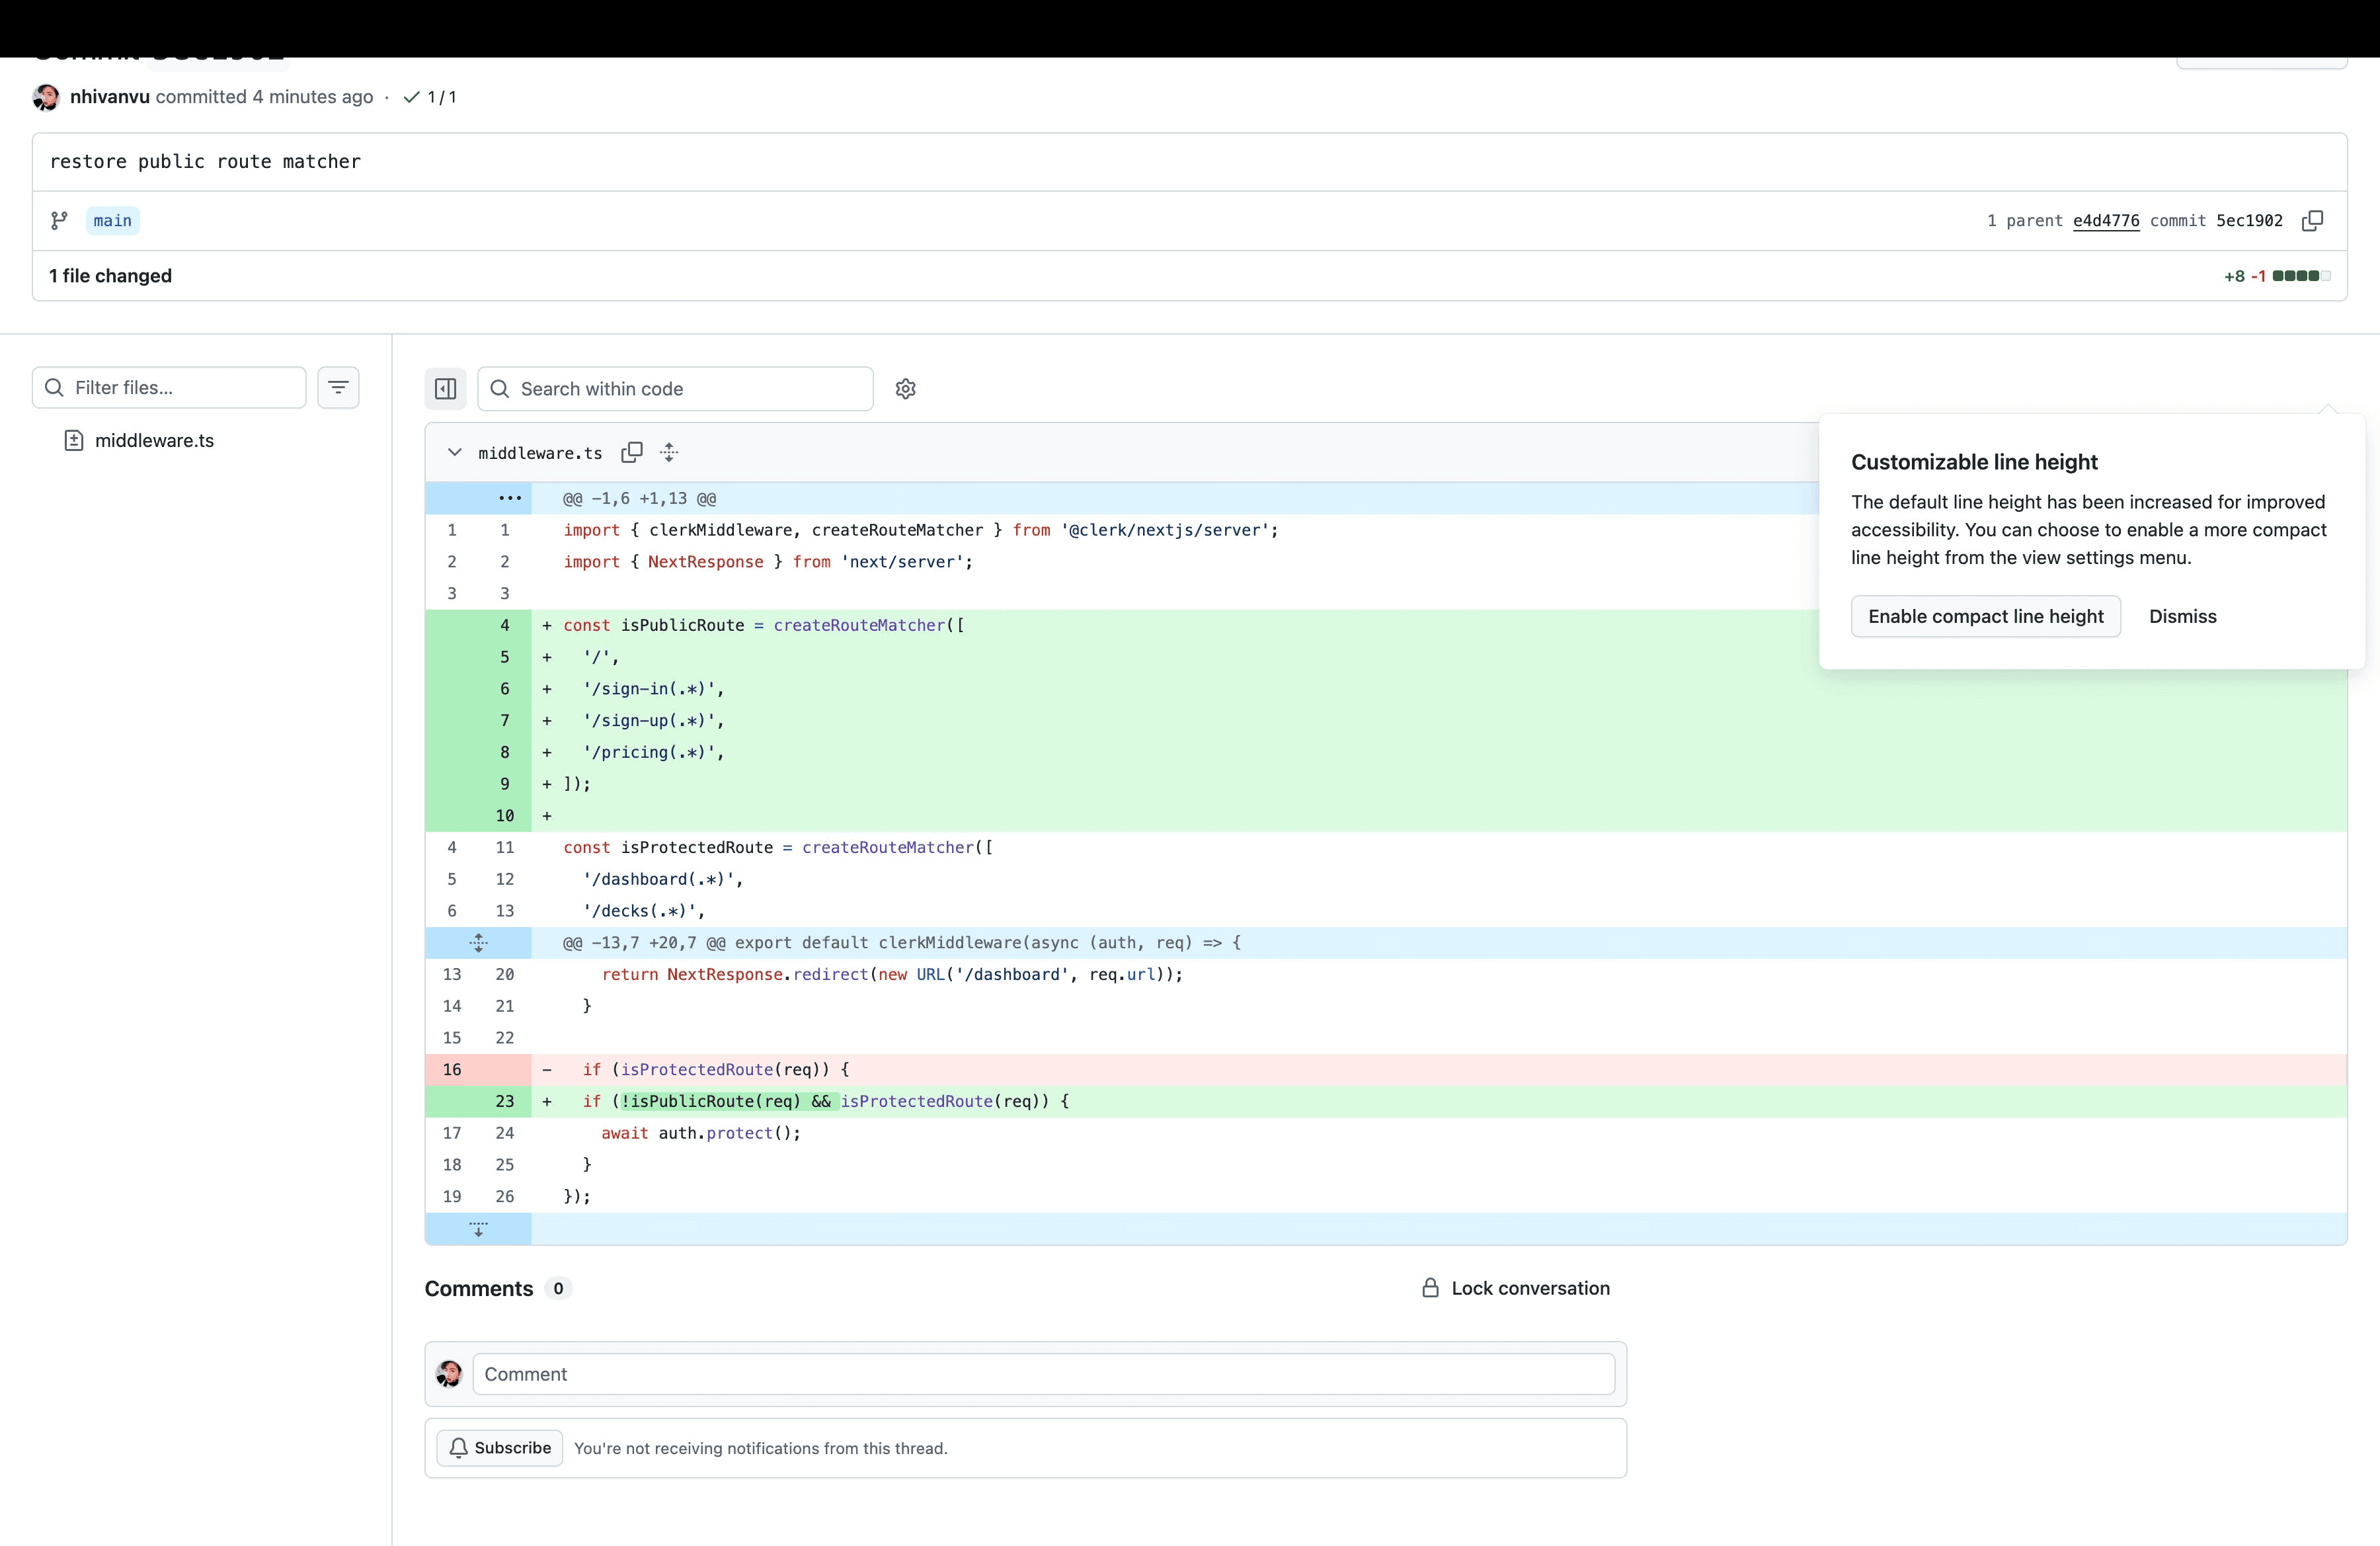Collapse the middleware.ts diff chevron
The width and height of the screenshot is (2380, 1546).
455,453
